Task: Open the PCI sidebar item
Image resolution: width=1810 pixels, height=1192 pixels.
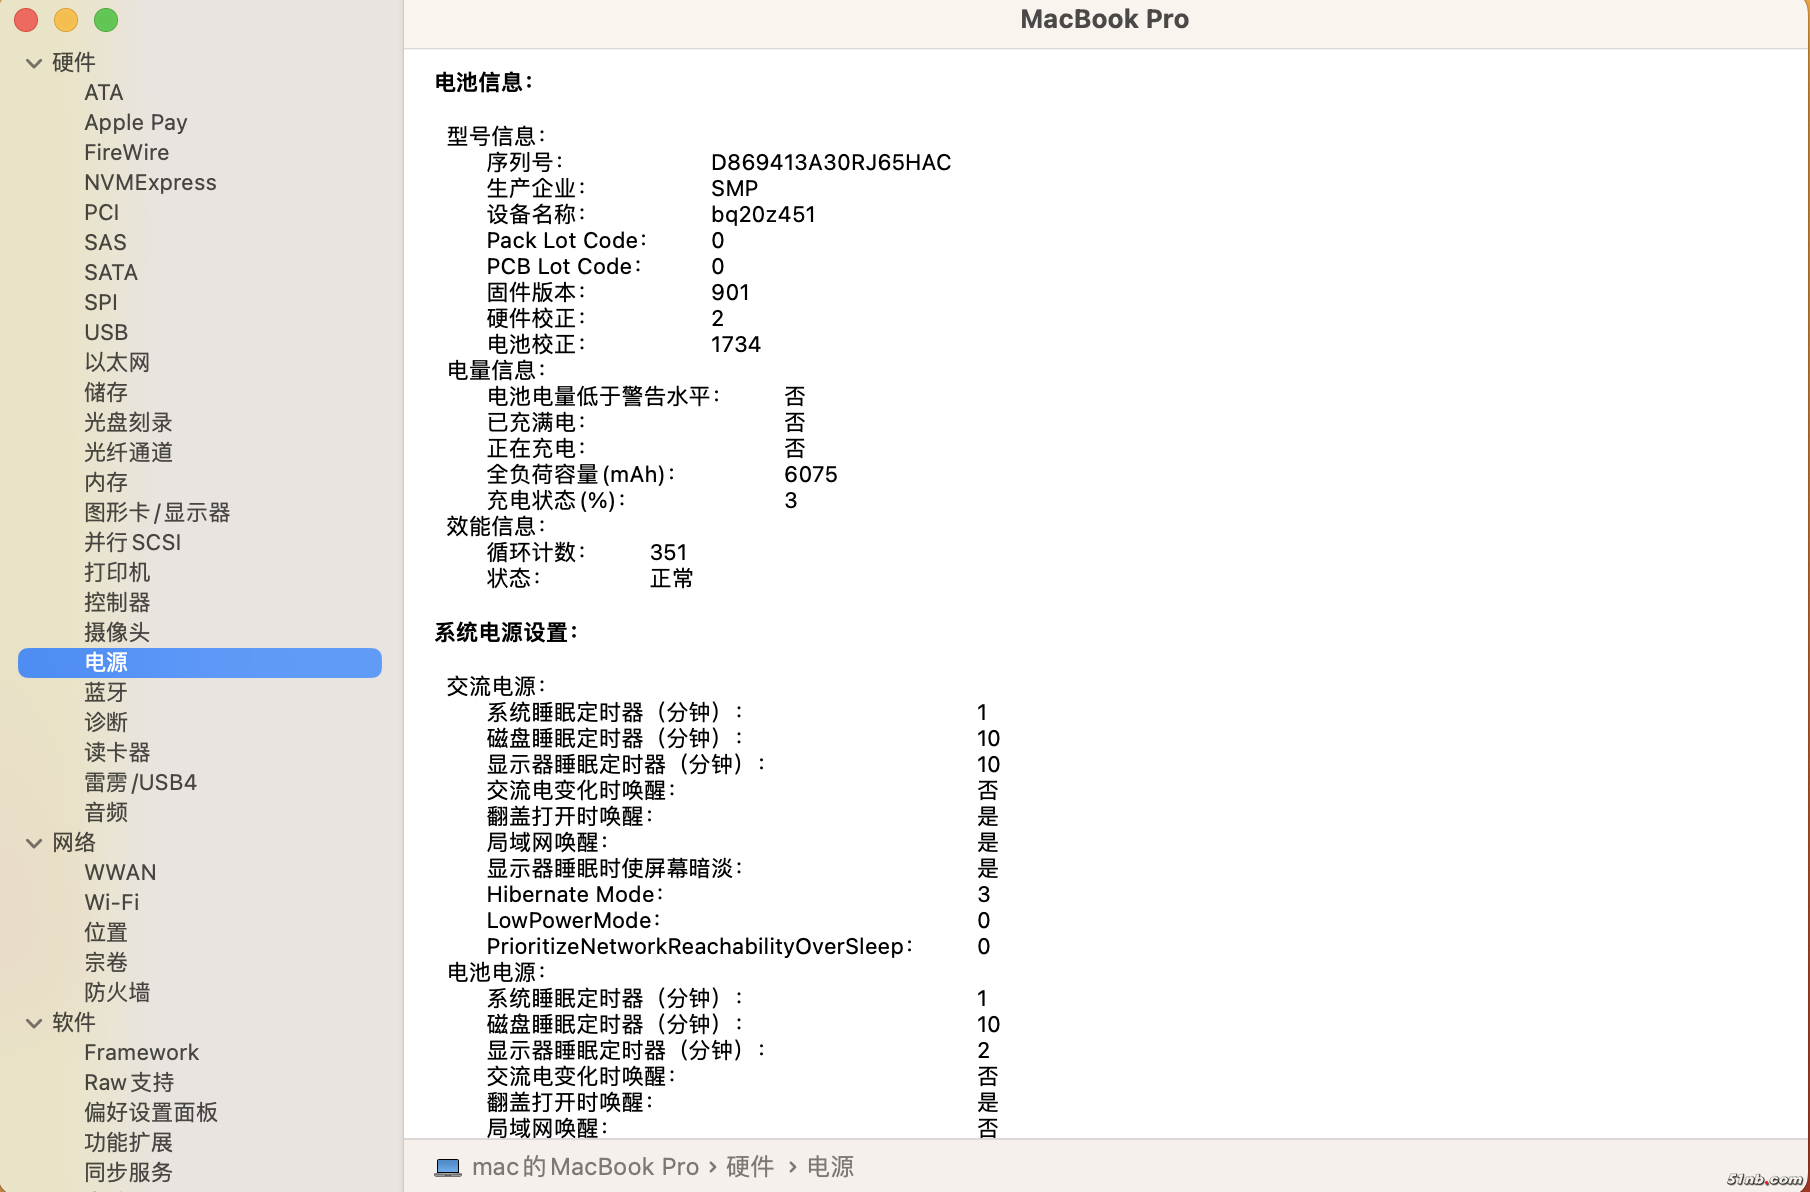Action: (x=102, y=213)
